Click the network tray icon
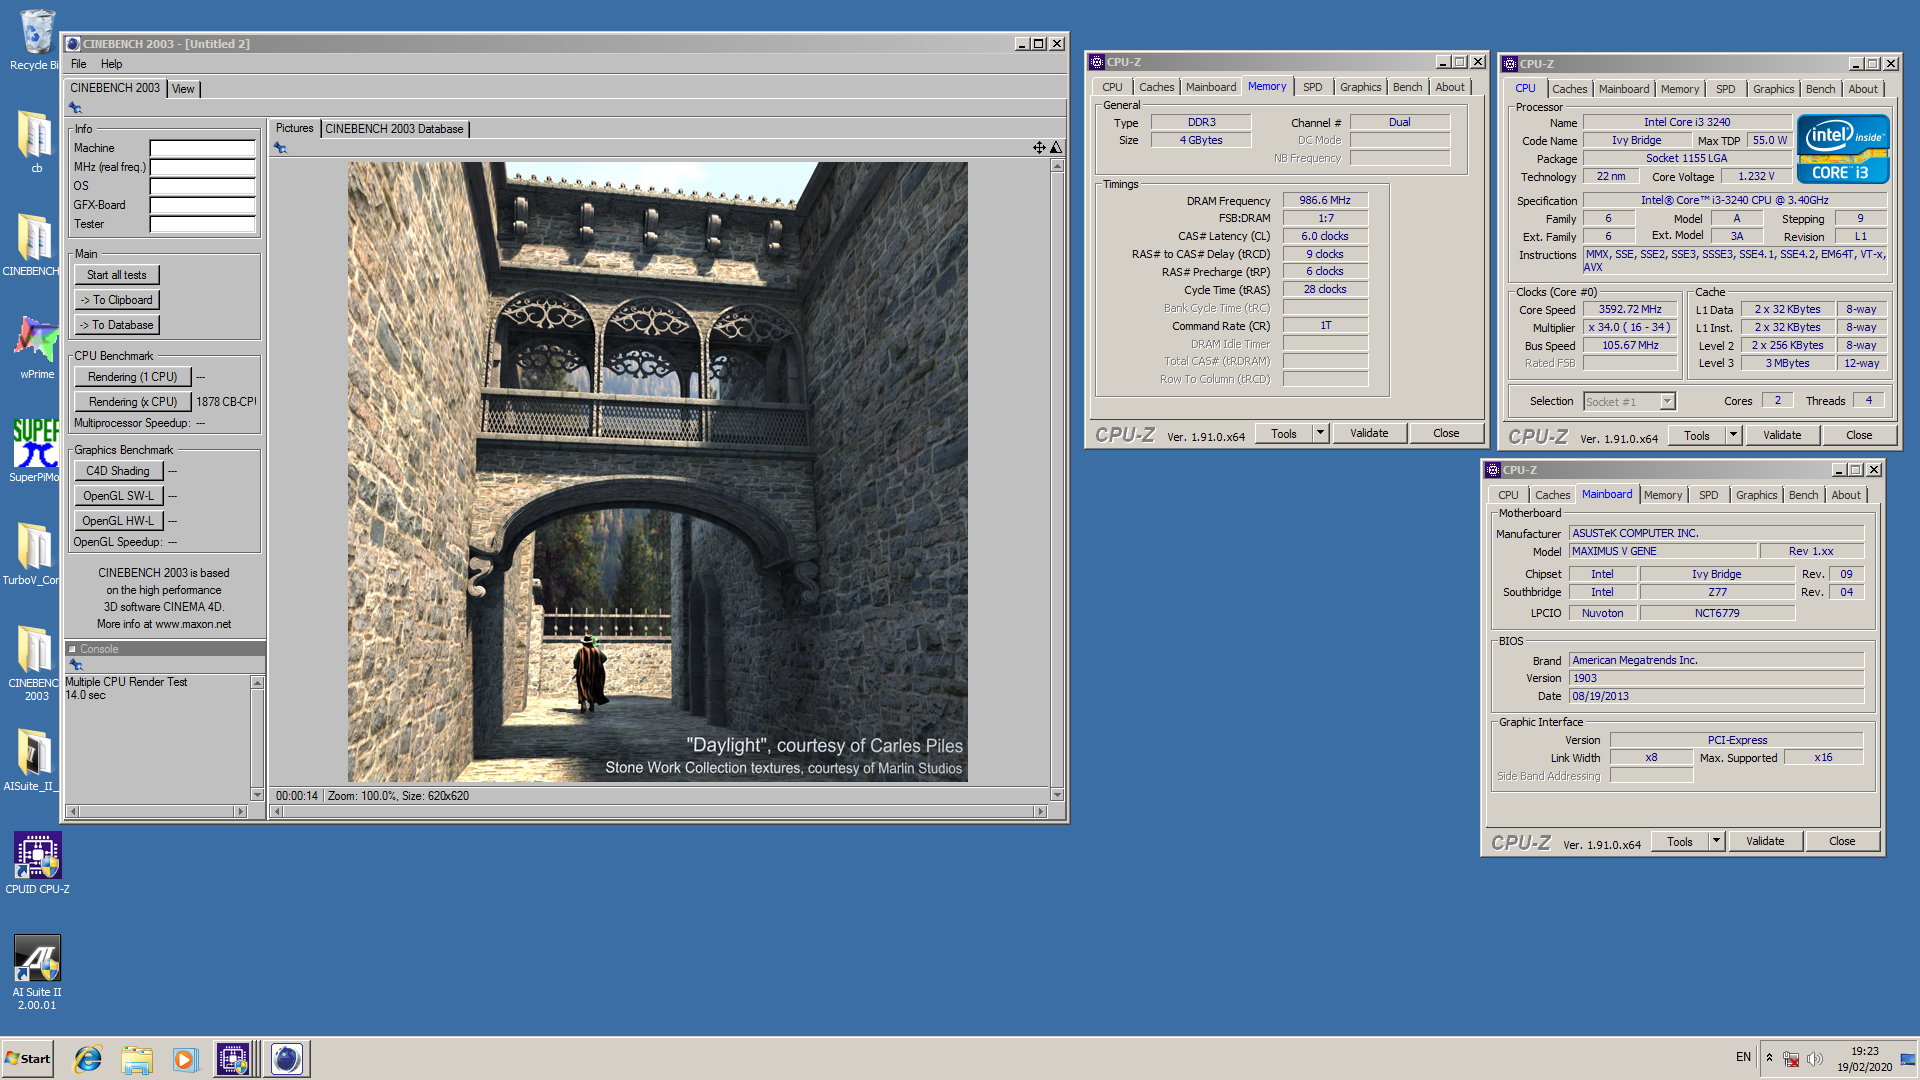1920x1080 pixels. pyautogui.click(x=1791, y=1059)
